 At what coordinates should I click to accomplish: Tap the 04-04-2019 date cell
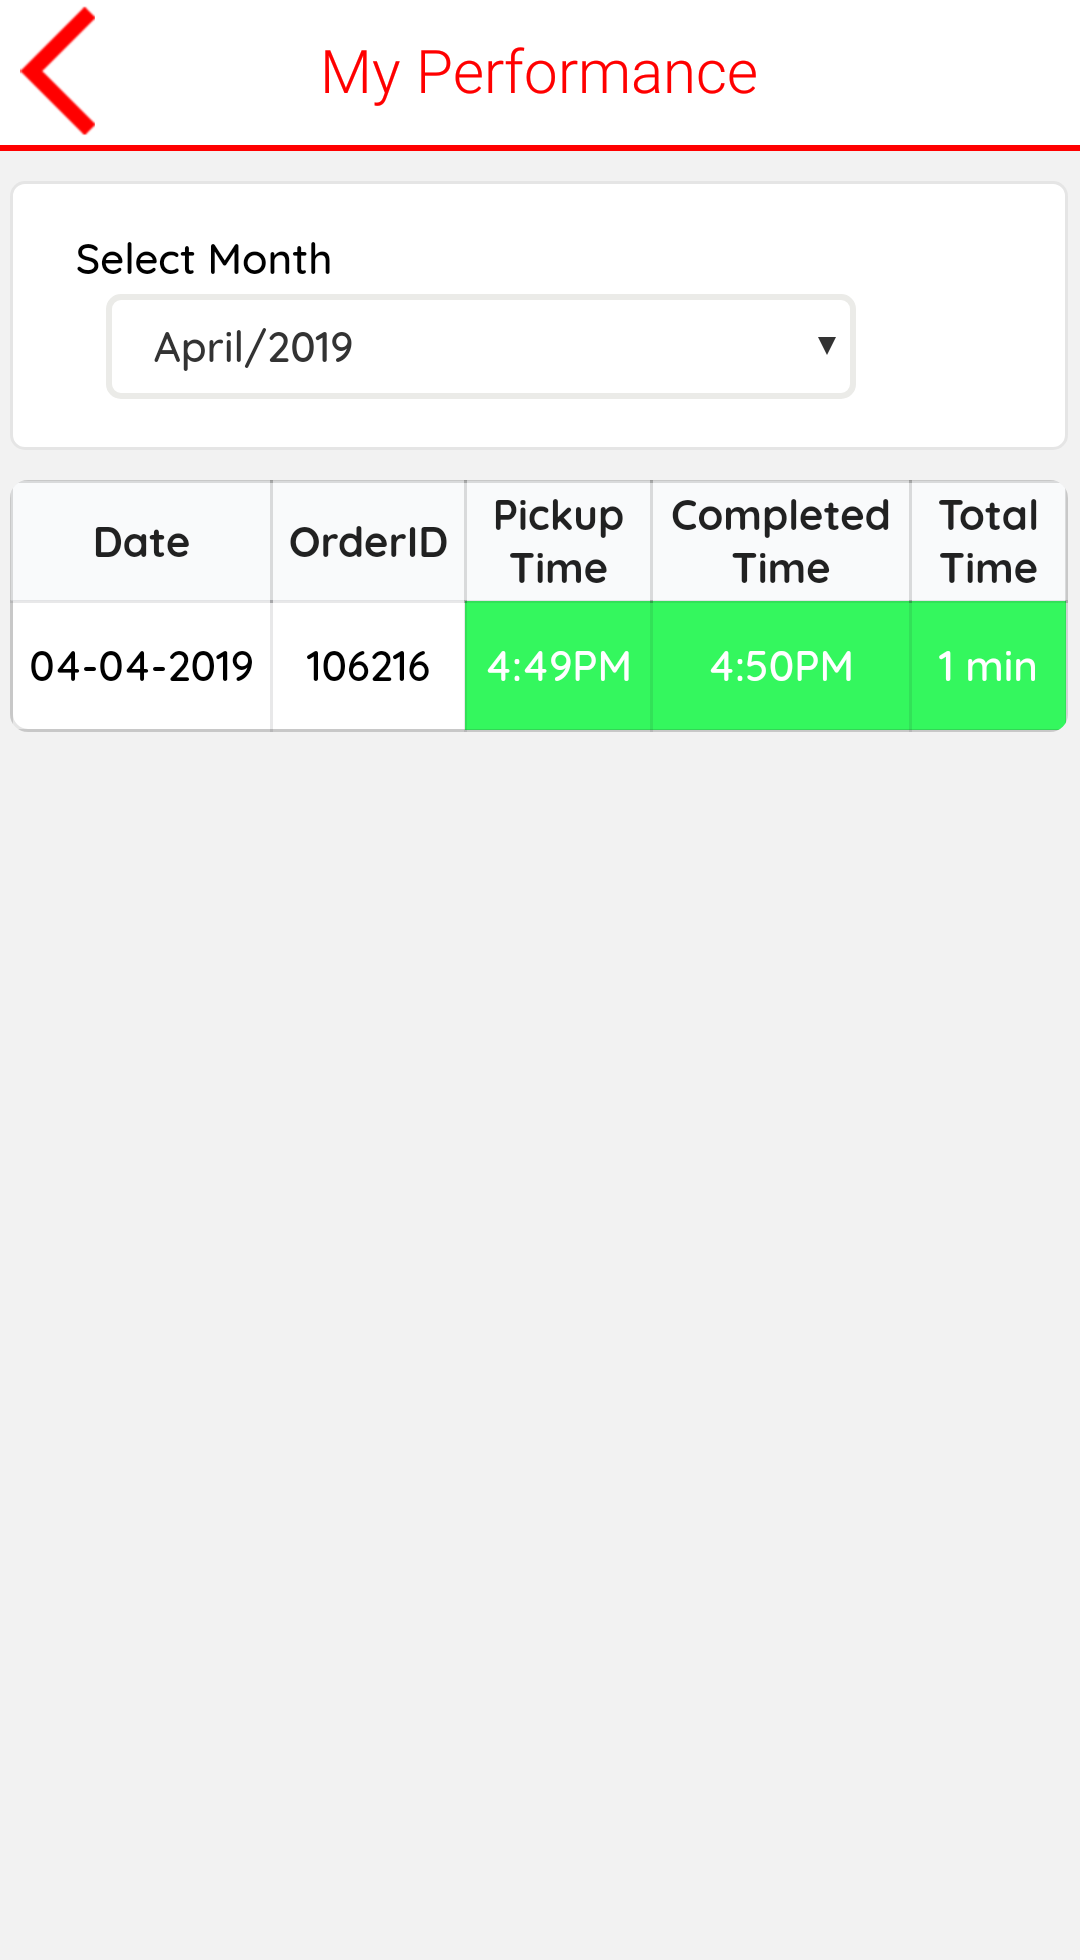click(142, 666)
